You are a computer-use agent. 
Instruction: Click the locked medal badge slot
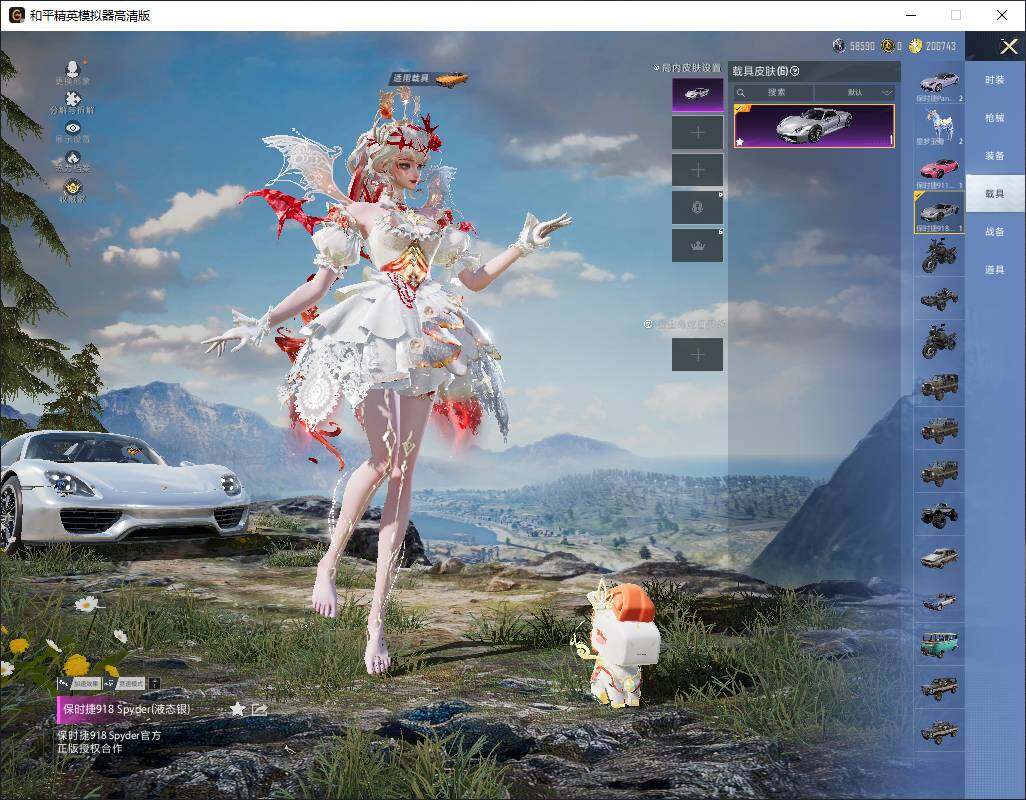coord(698,208)
